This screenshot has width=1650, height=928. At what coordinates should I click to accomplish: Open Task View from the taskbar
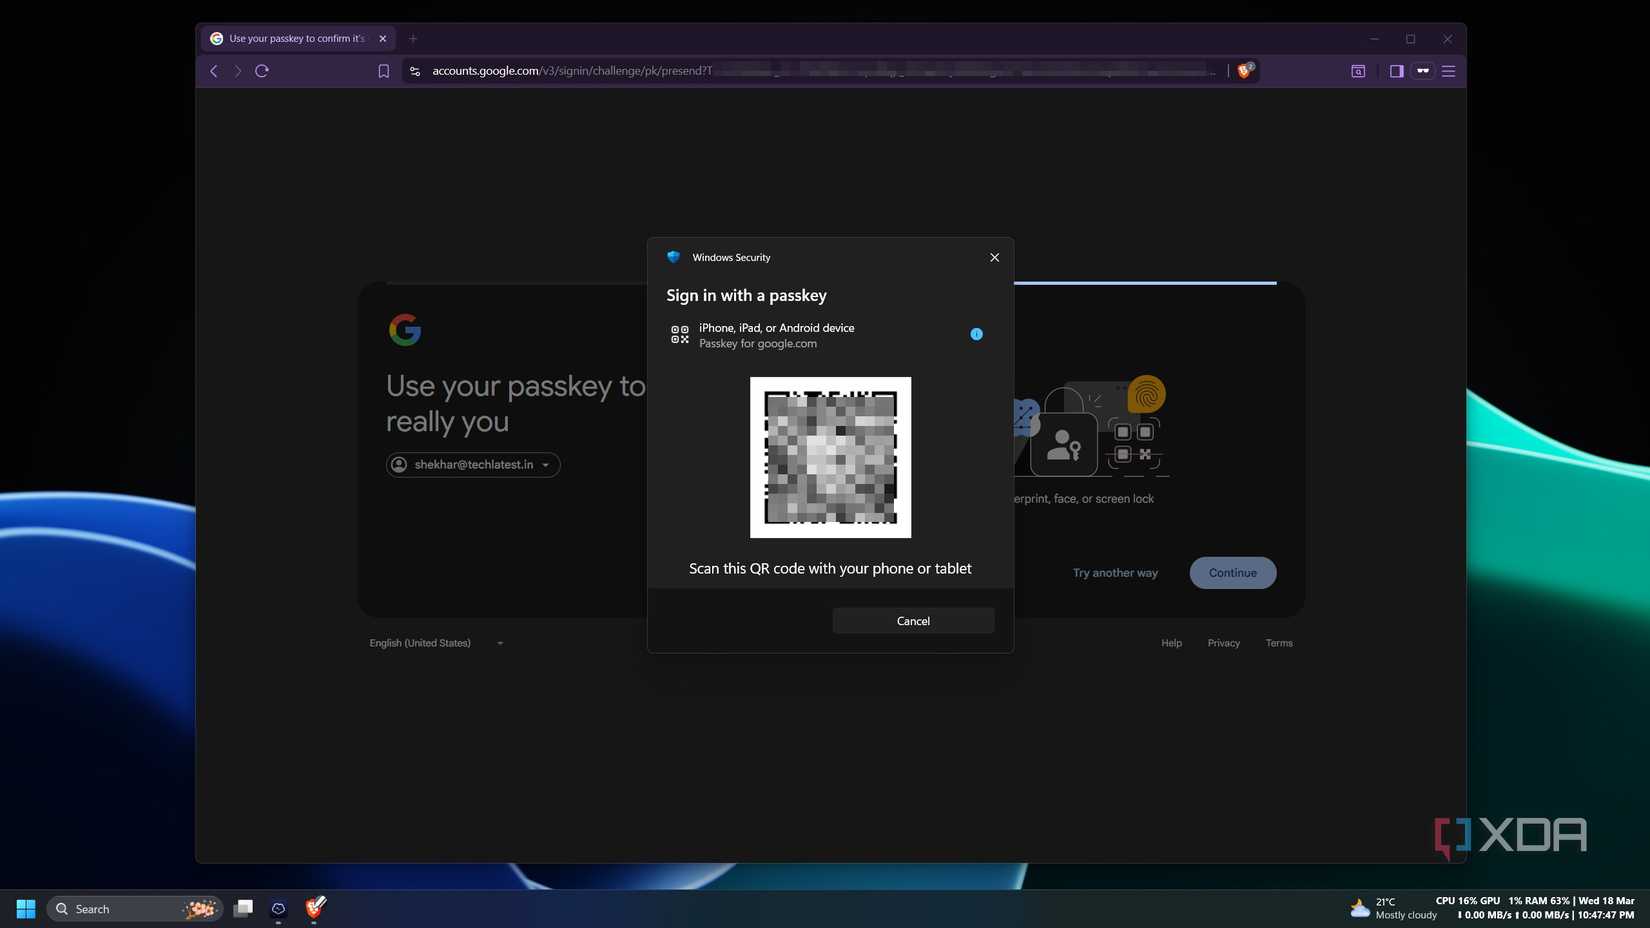(243, 908)
